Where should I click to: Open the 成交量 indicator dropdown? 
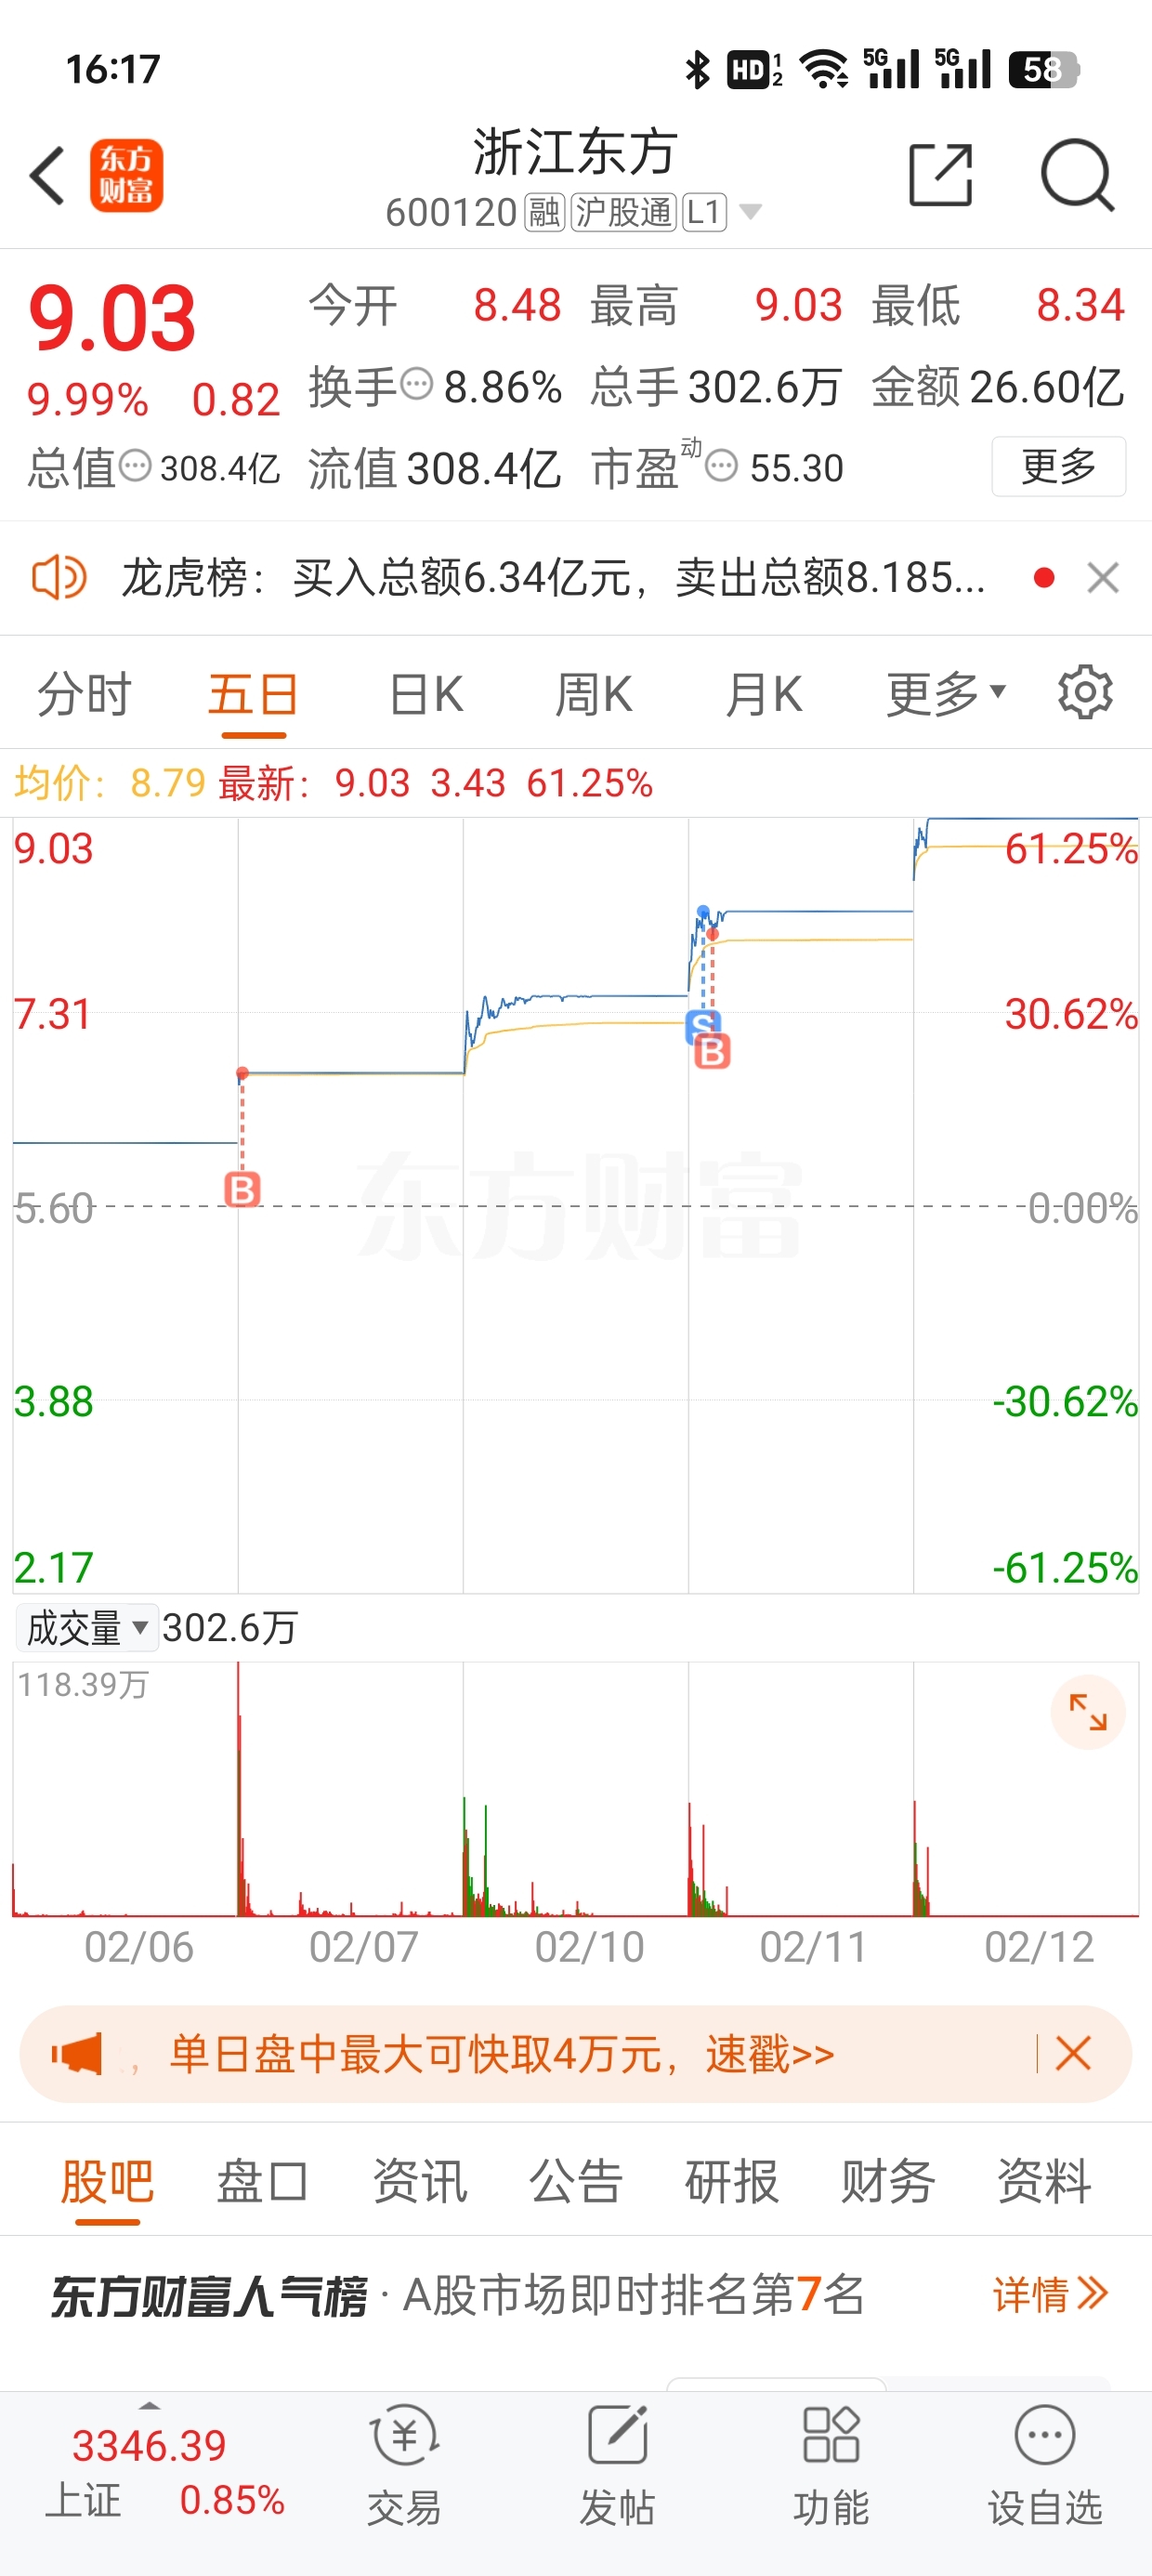(87, 1628)
